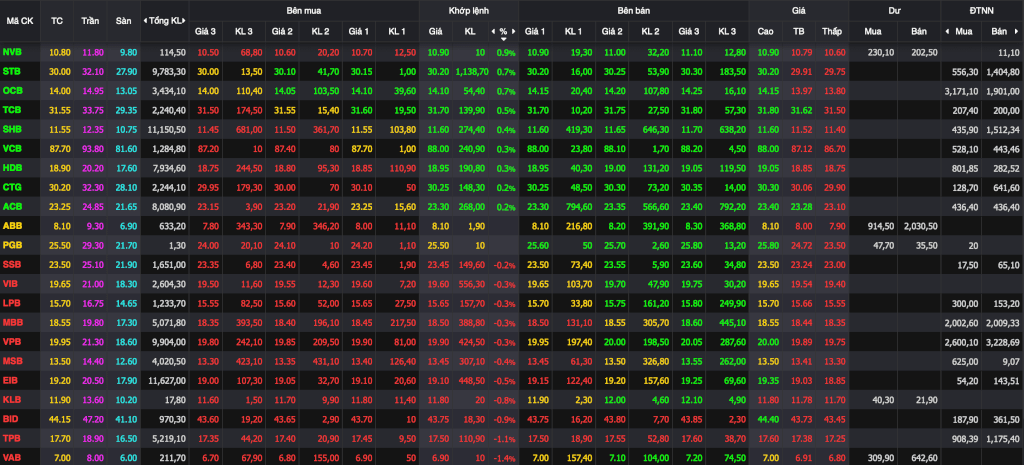Viewport: 1024px width, 465px height.
Task: Select TPB change percent -1.1%
Action: coord(505,440)
